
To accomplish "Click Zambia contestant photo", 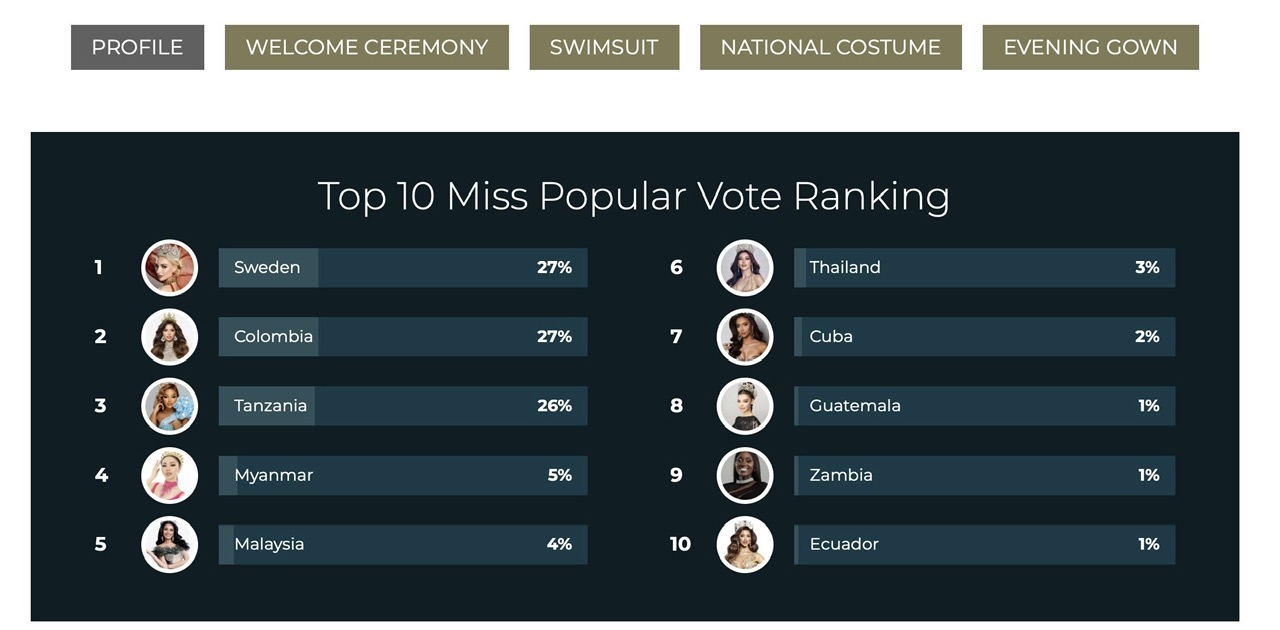I will click(745, 475).
